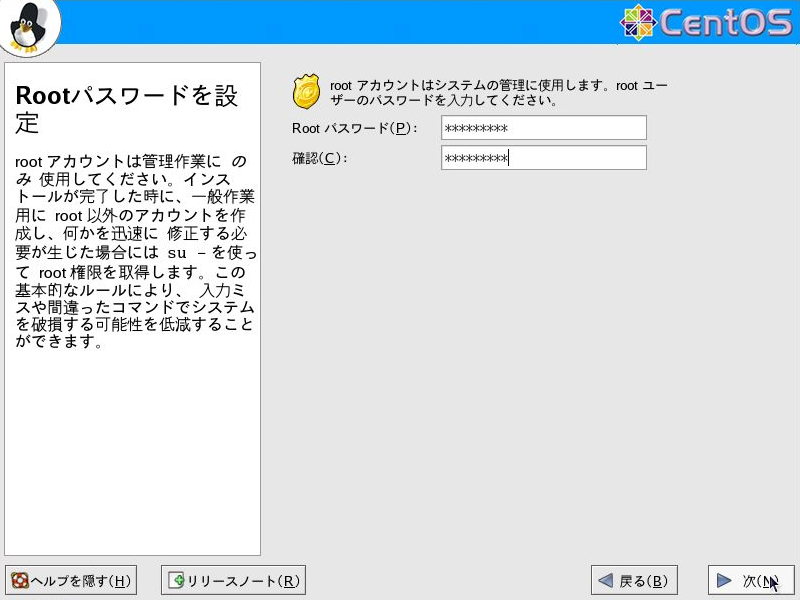
Task: Go back with the 戻る button
Action: pyautogui.click(x=634, y=580)
